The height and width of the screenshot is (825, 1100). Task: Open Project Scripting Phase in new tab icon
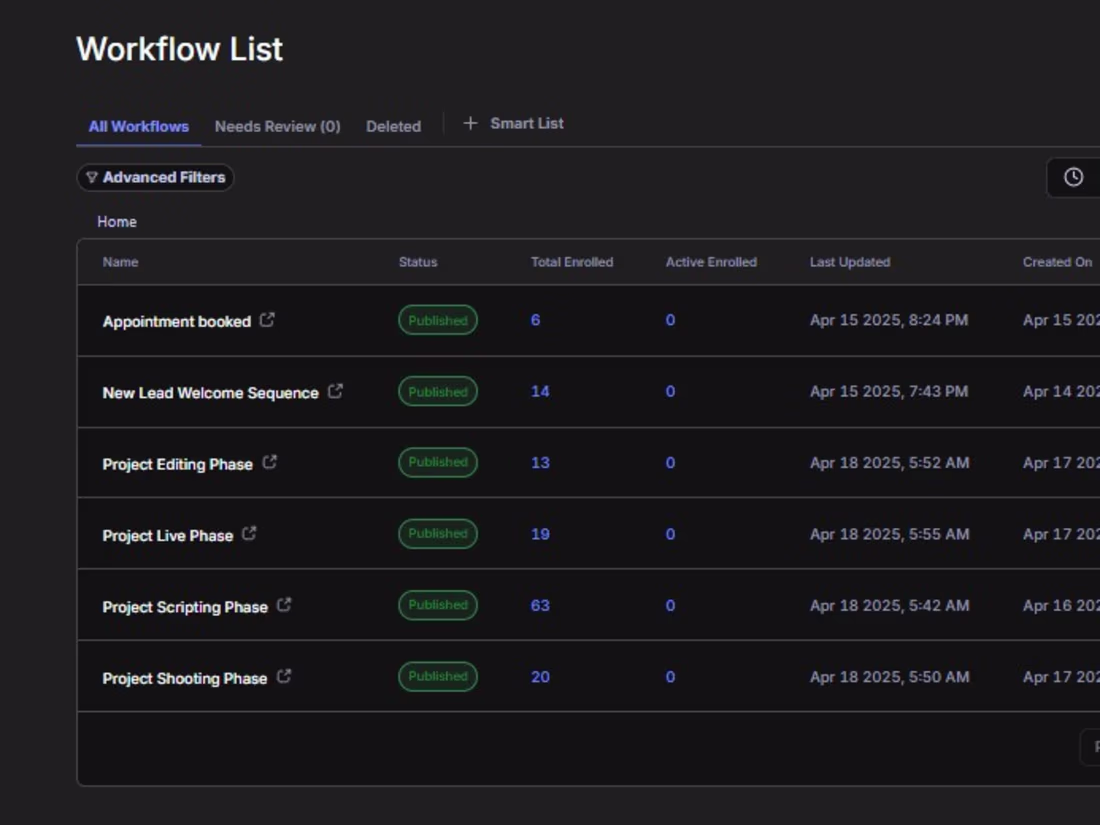pos(284,605)
